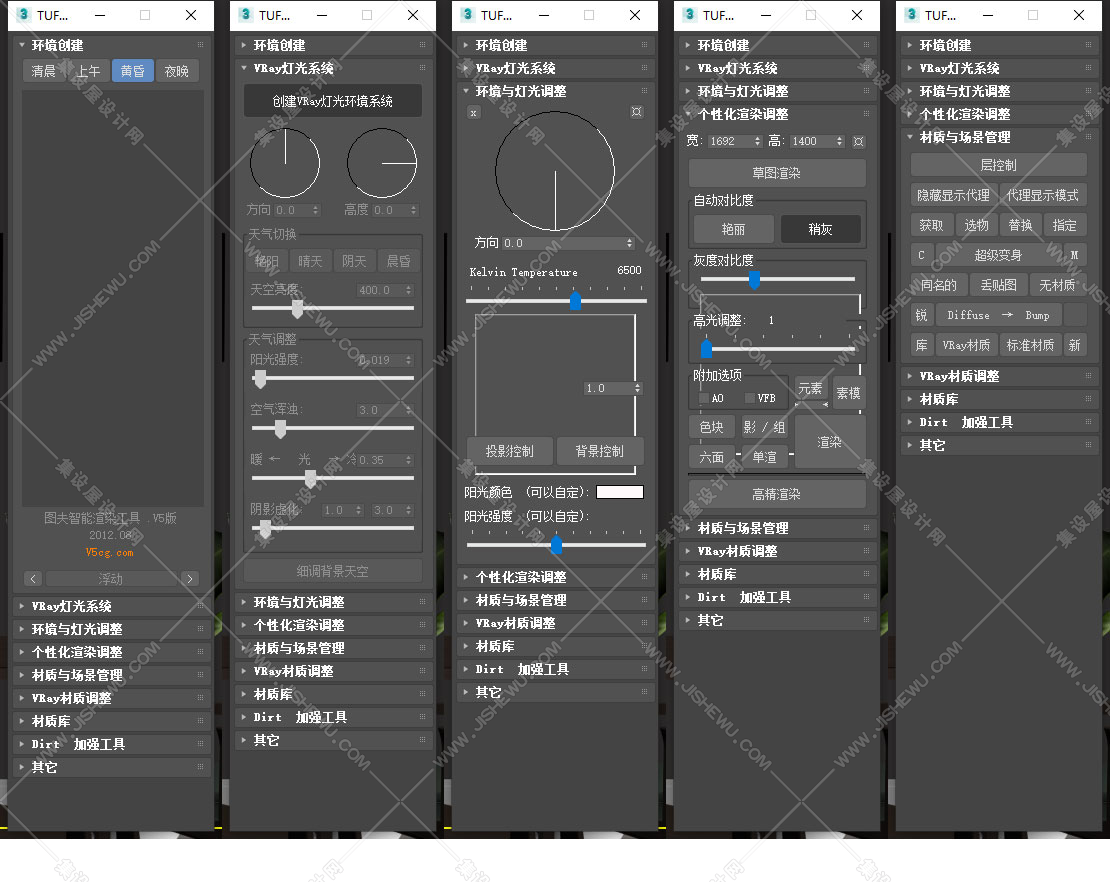Open 背景控制 settings
The height and width of the screenshot is (882, 1110).
600,451
